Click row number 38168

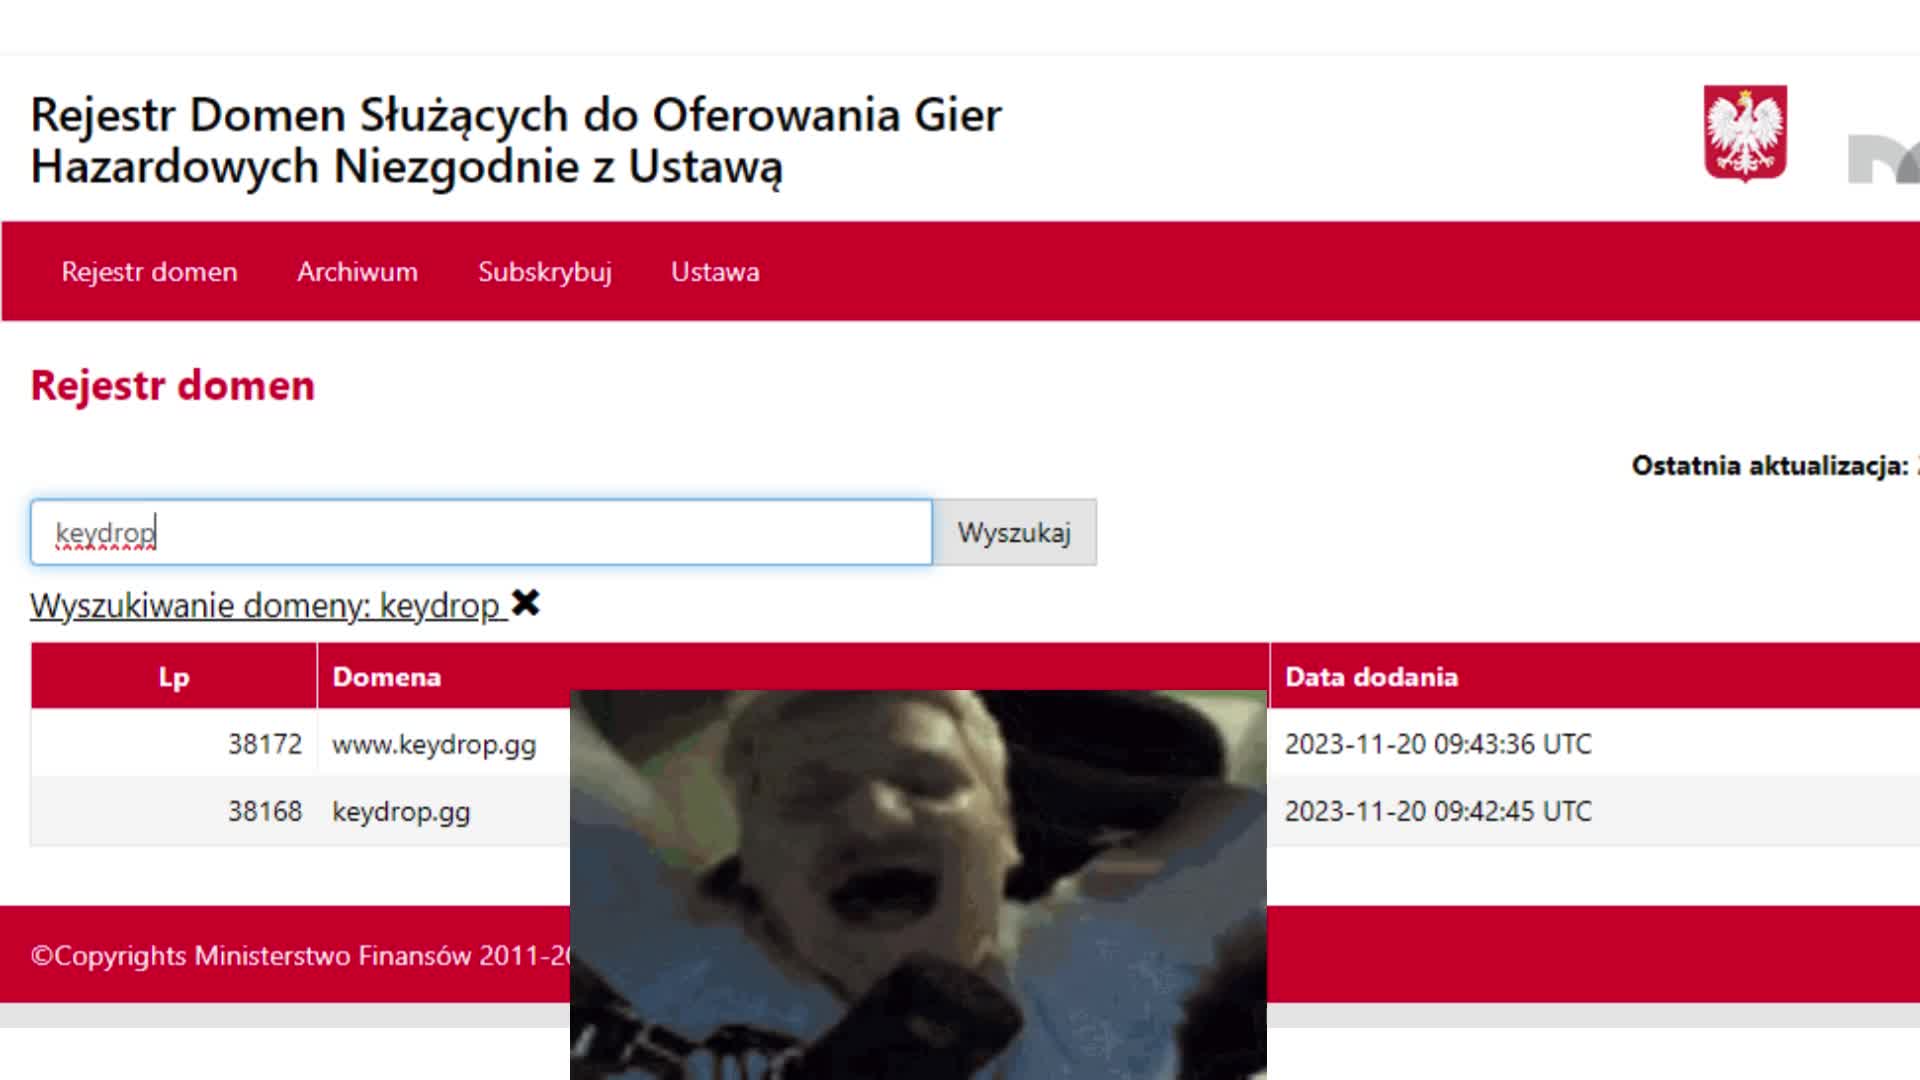pyautogui.click(x=264, y=811)
